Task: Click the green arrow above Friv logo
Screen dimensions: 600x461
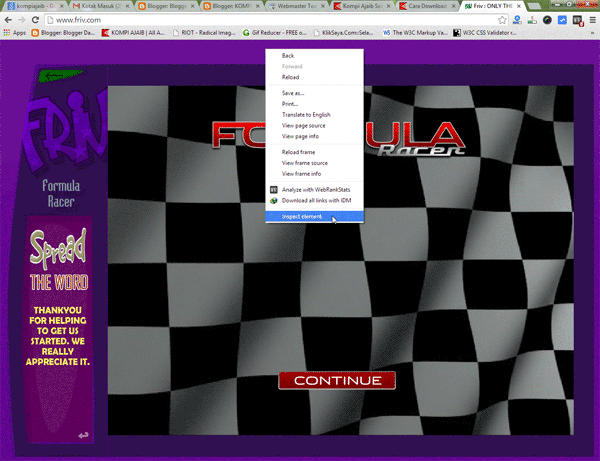Action: (x=60, y=75)
